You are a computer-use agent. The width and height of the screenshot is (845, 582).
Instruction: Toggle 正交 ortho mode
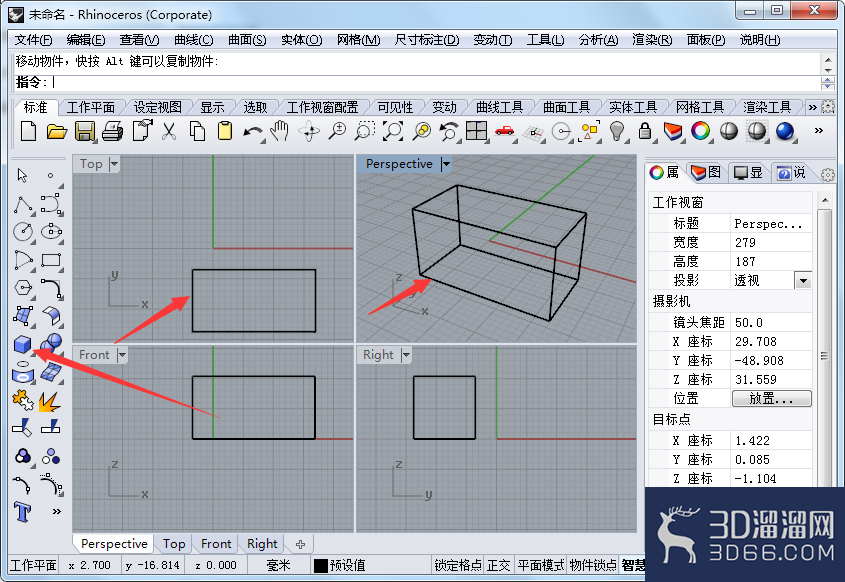498,565
